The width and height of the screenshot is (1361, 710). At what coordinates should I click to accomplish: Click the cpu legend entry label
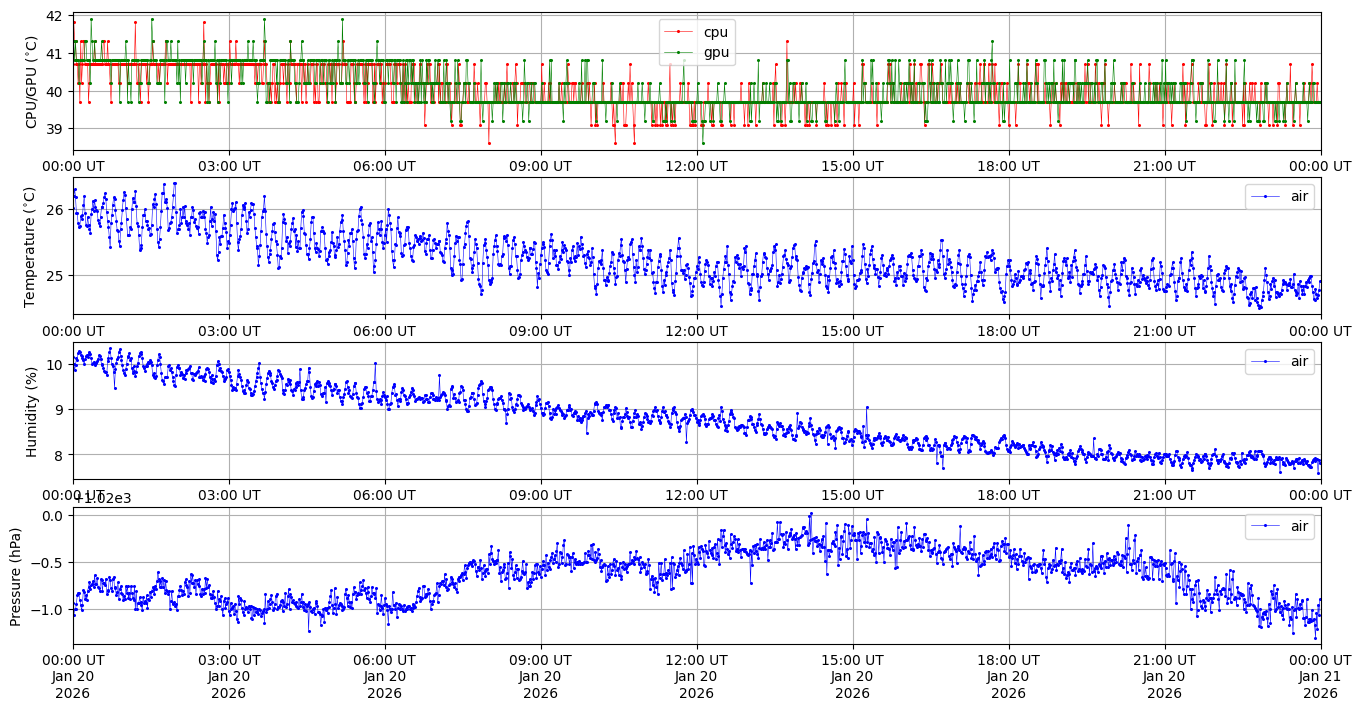pyautogui.click(x=716, y=32)
